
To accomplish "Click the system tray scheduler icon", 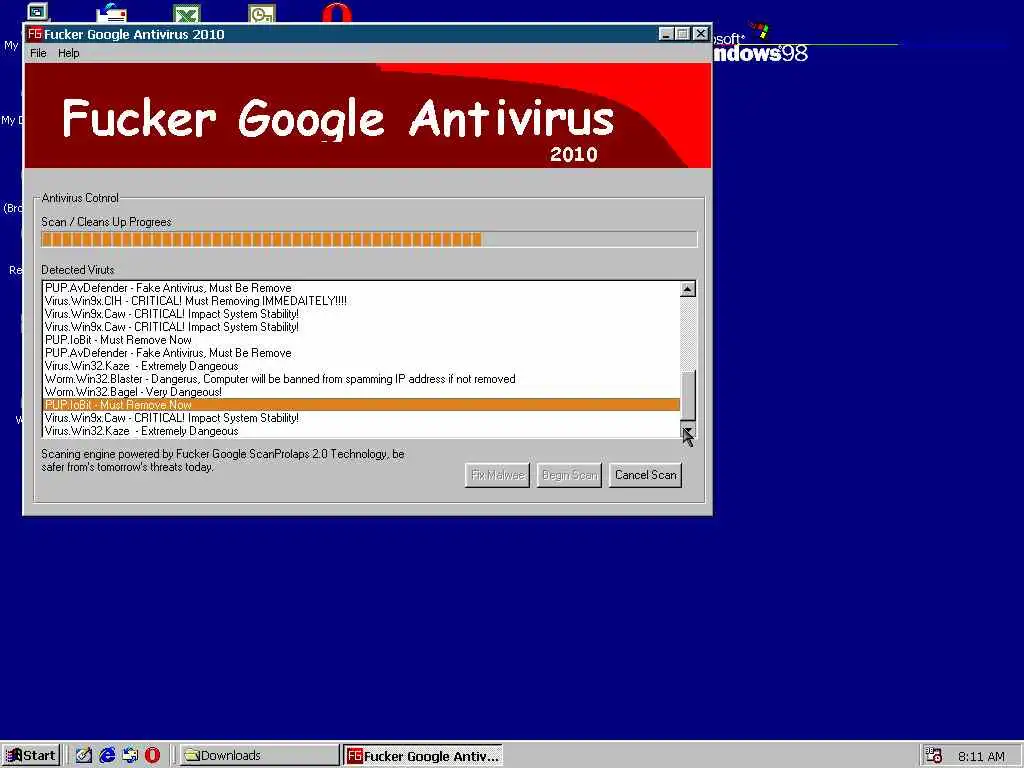I will pyautogui.click(x=934, y=756).
